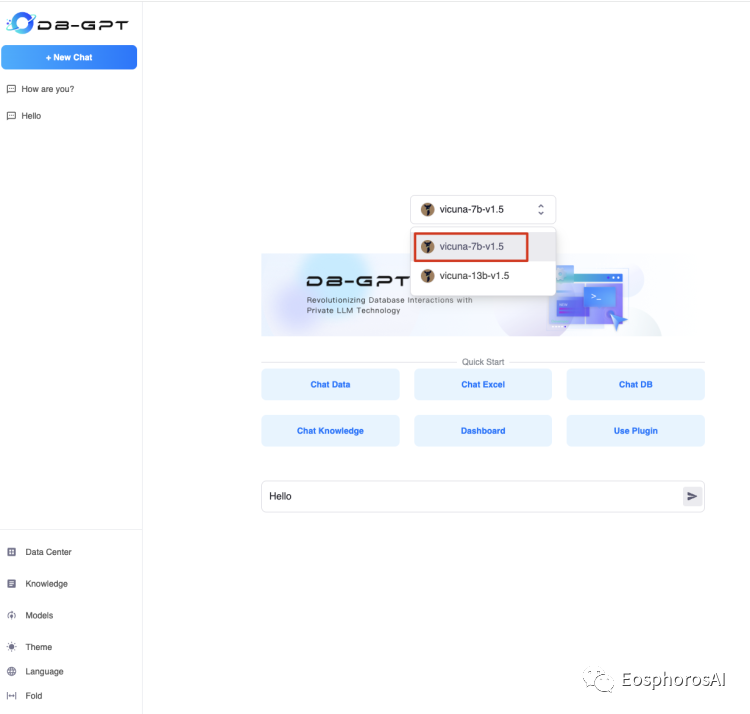
Task: Click the Knowledge book icon
Action: [x=12, y=583]
